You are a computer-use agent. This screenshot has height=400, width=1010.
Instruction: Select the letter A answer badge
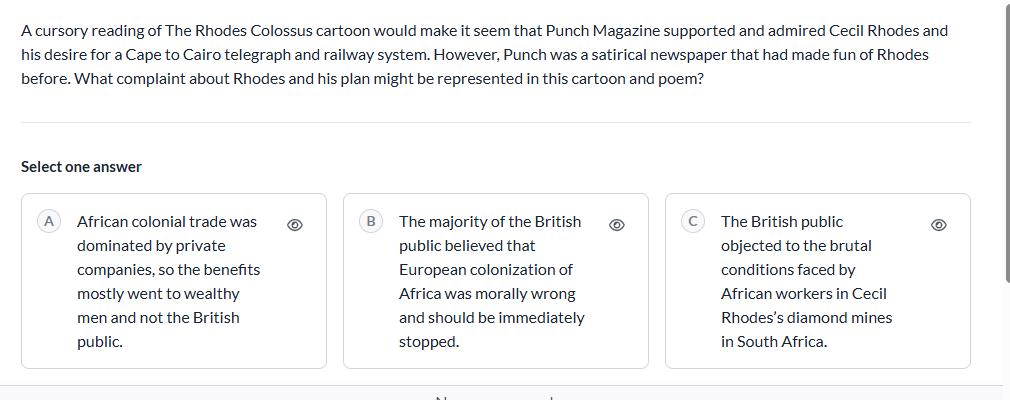pyautogui.click(x=47, y=221)
